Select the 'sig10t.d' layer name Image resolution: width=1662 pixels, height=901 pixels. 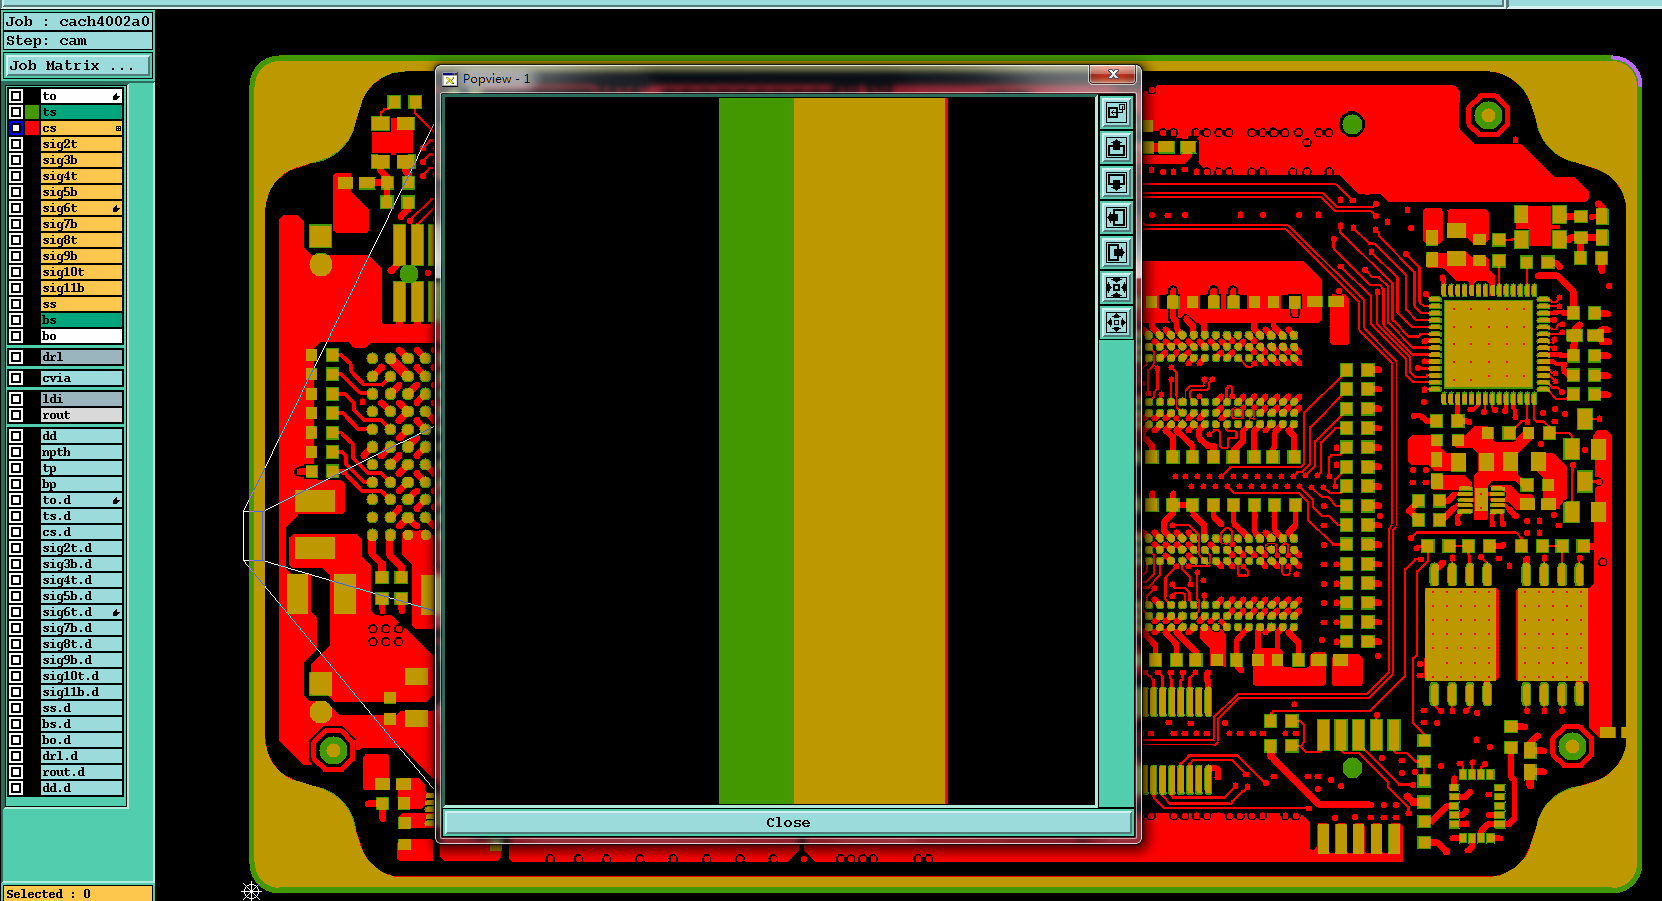click(81, 676)
